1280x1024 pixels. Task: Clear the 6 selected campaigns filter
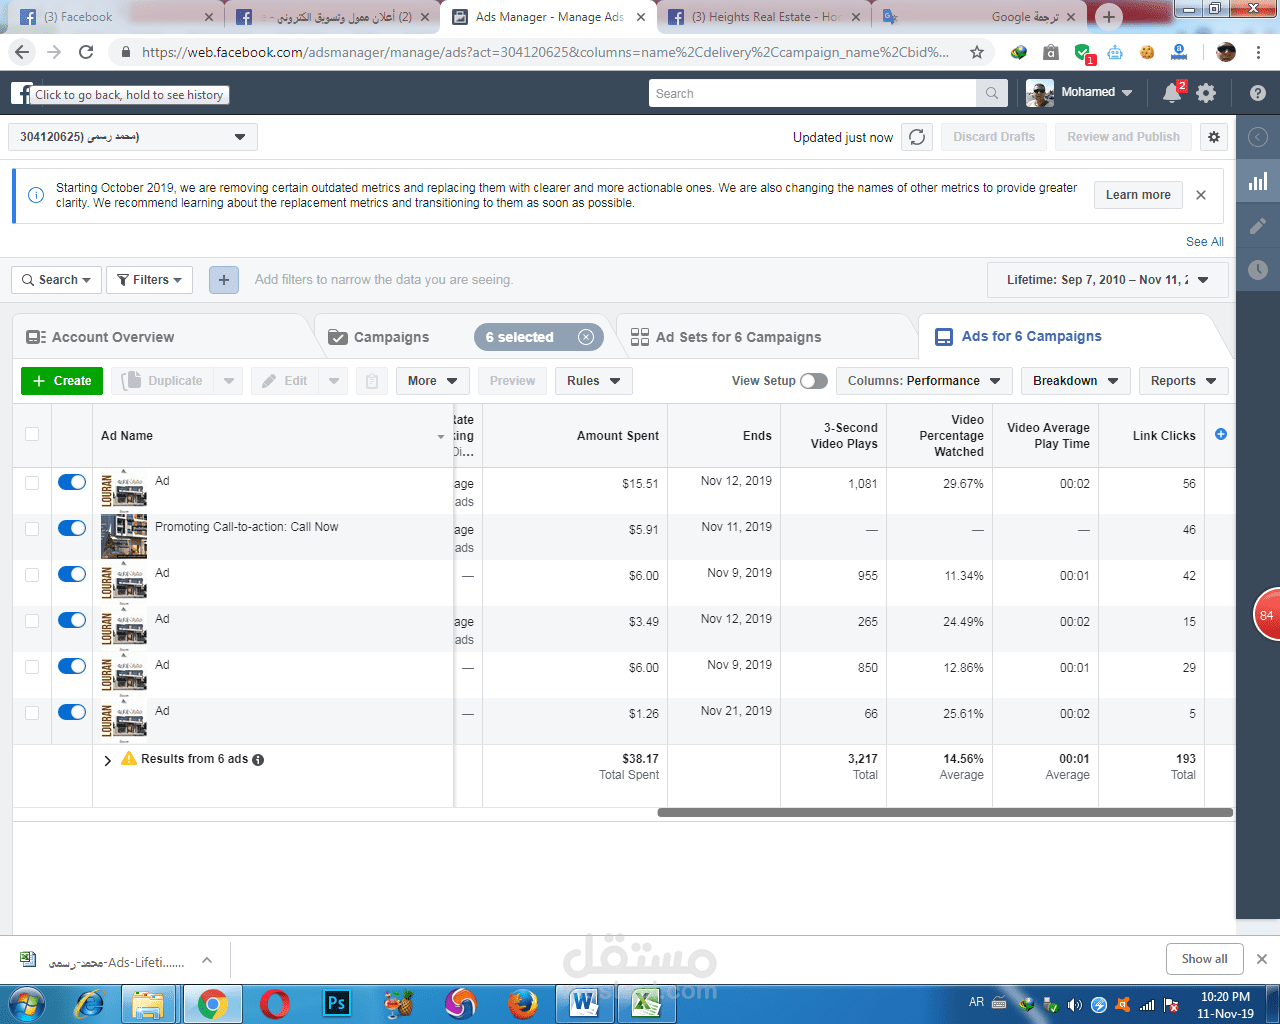click(x=586, y=337)
